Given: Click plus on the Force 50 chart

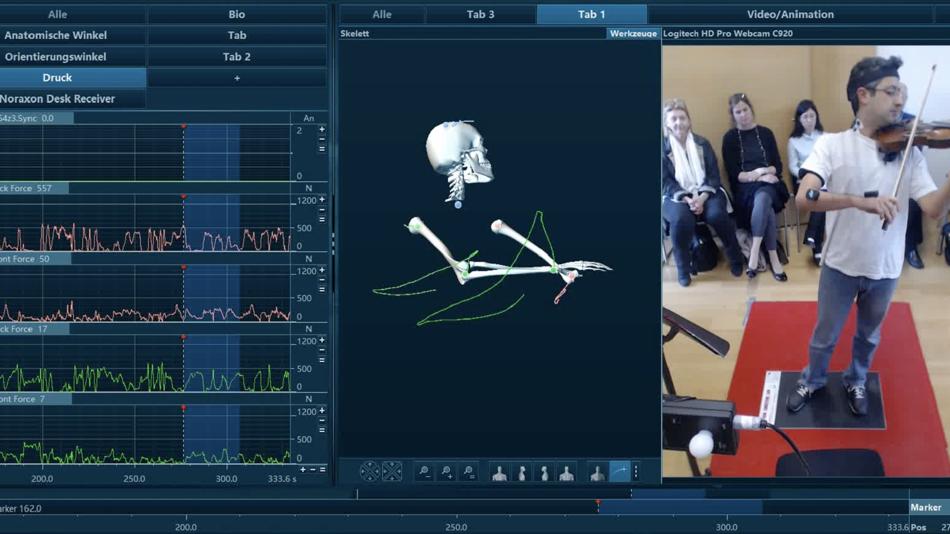Looking at the screenshot, I should (322, 270).
